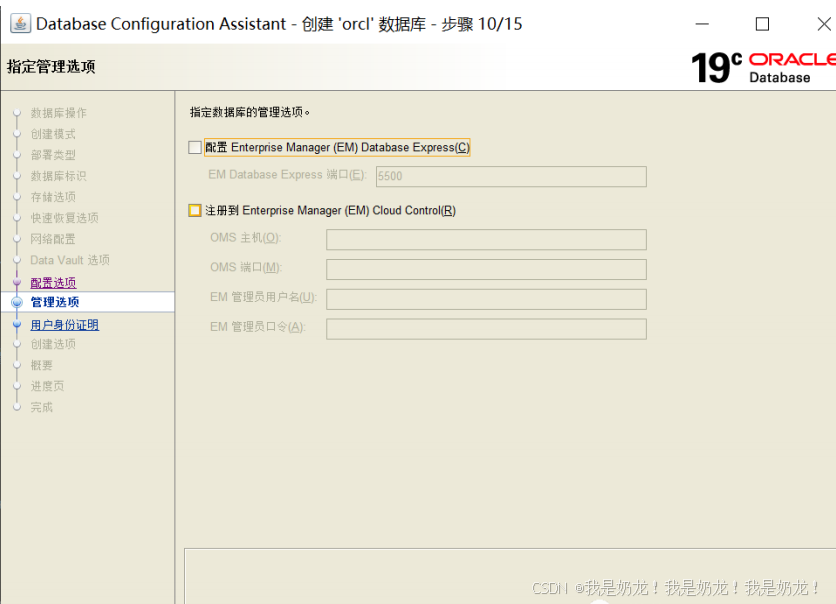
Task: Click the EM Database Express 端口 label
Action: (x=287, y=175)
